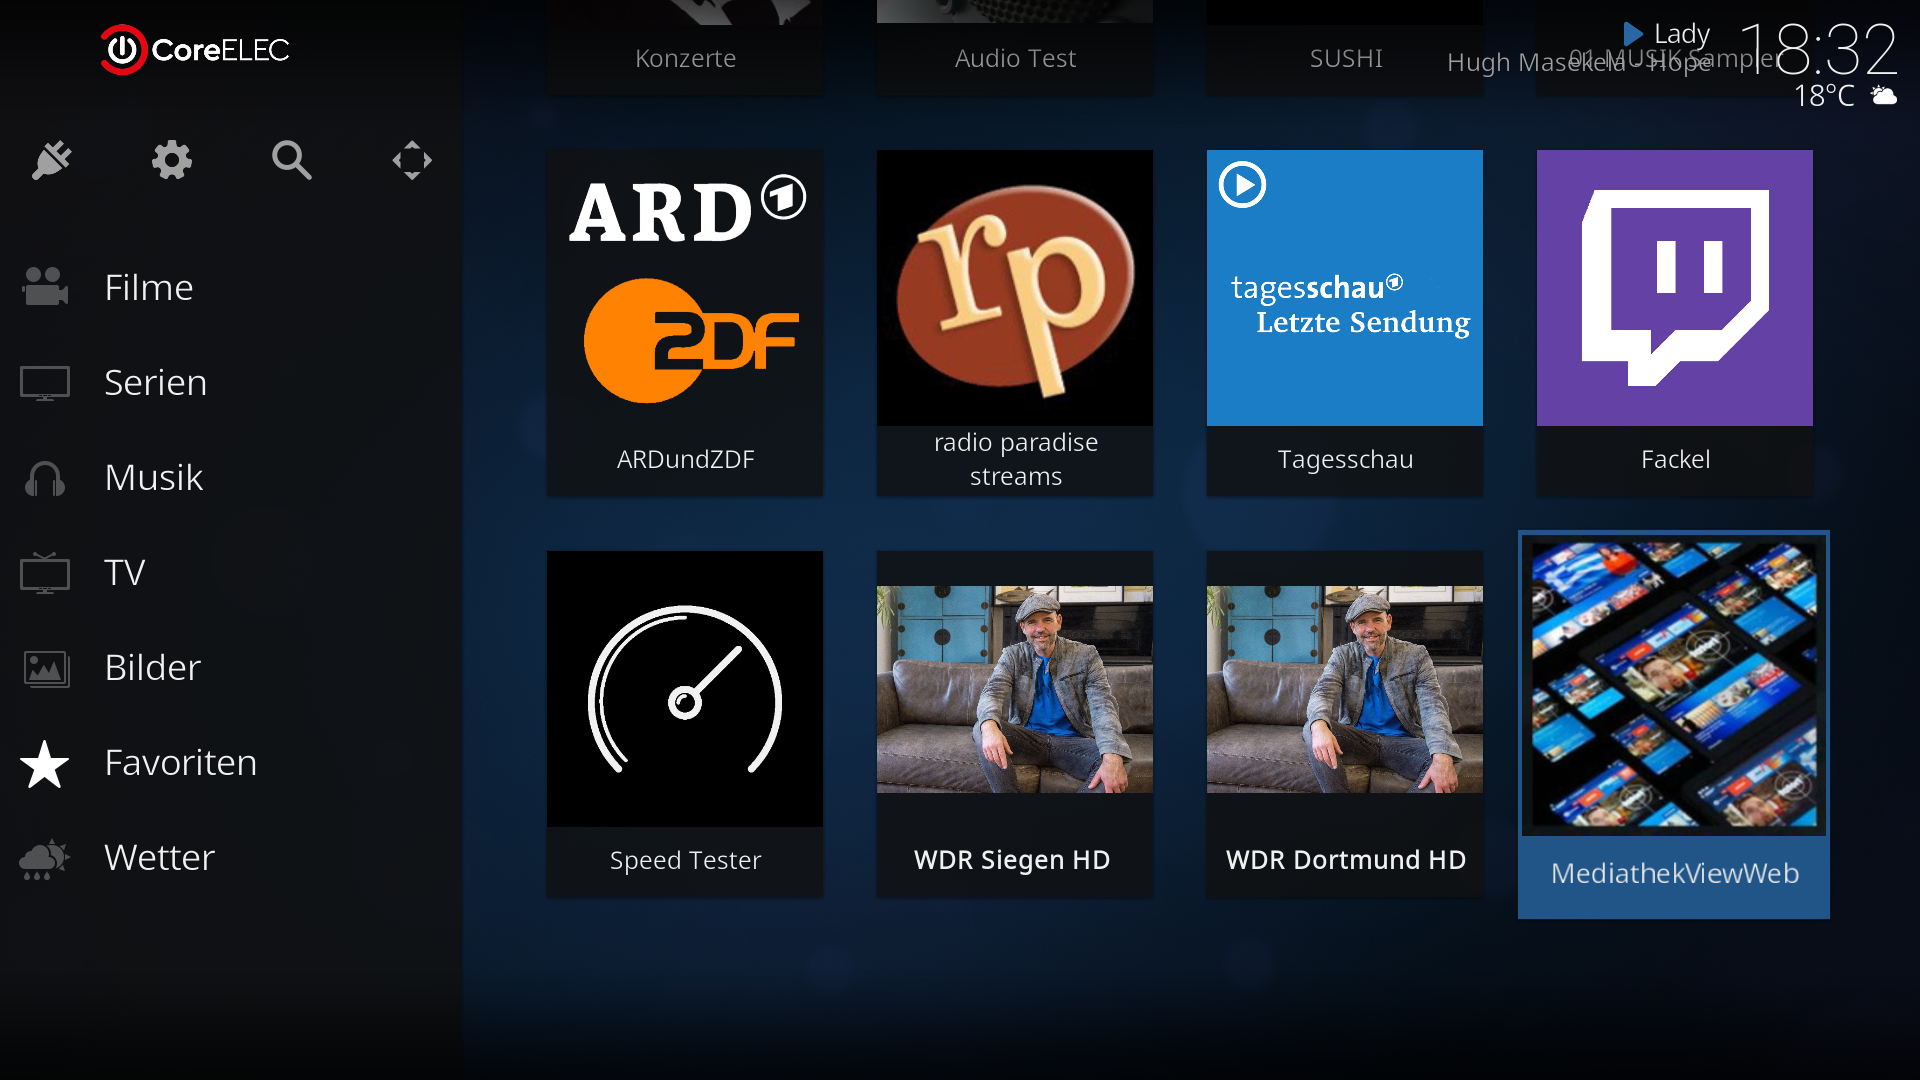The image size is (1920, 1080).
Task: Launch the ARDundZDF add-on tile
Action: (685, 322)
